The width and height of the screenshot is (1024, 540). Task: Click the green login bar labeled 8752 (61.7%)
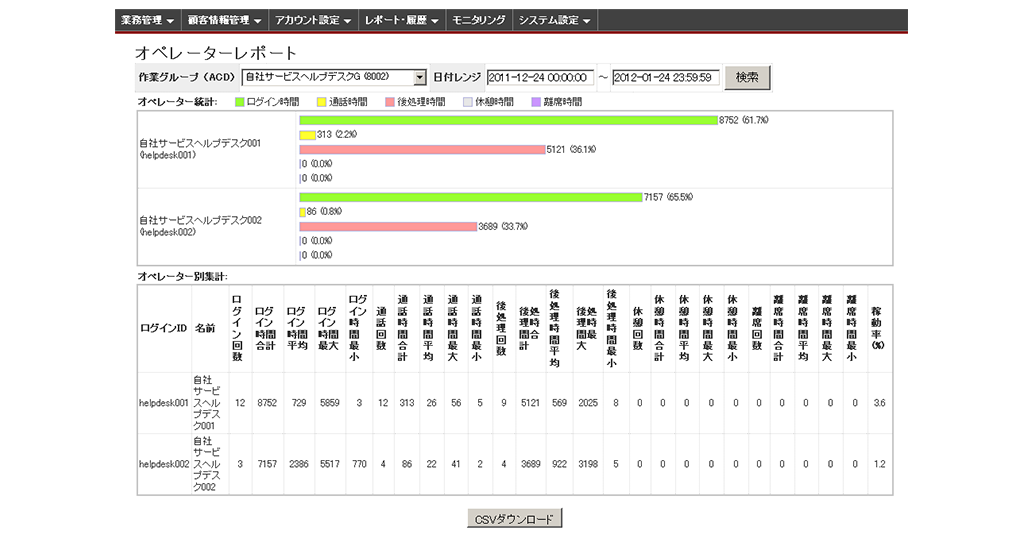click(508, 120)
